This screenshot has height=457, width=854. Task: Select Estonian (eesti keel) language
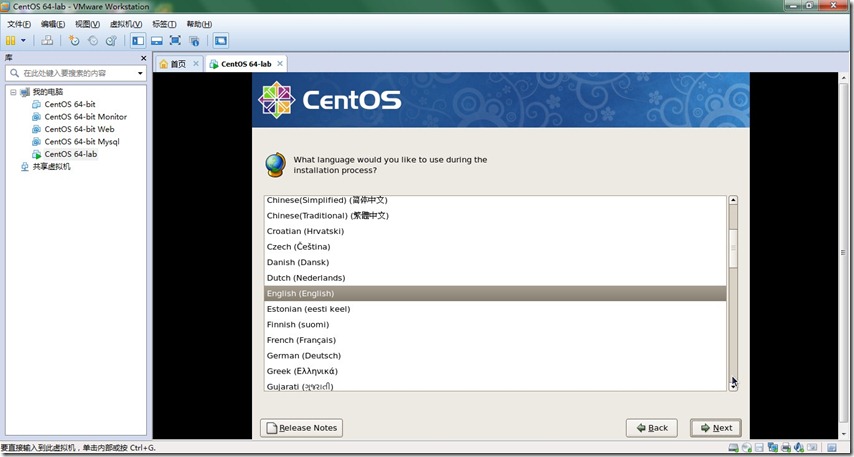click(x=495, y=309)
